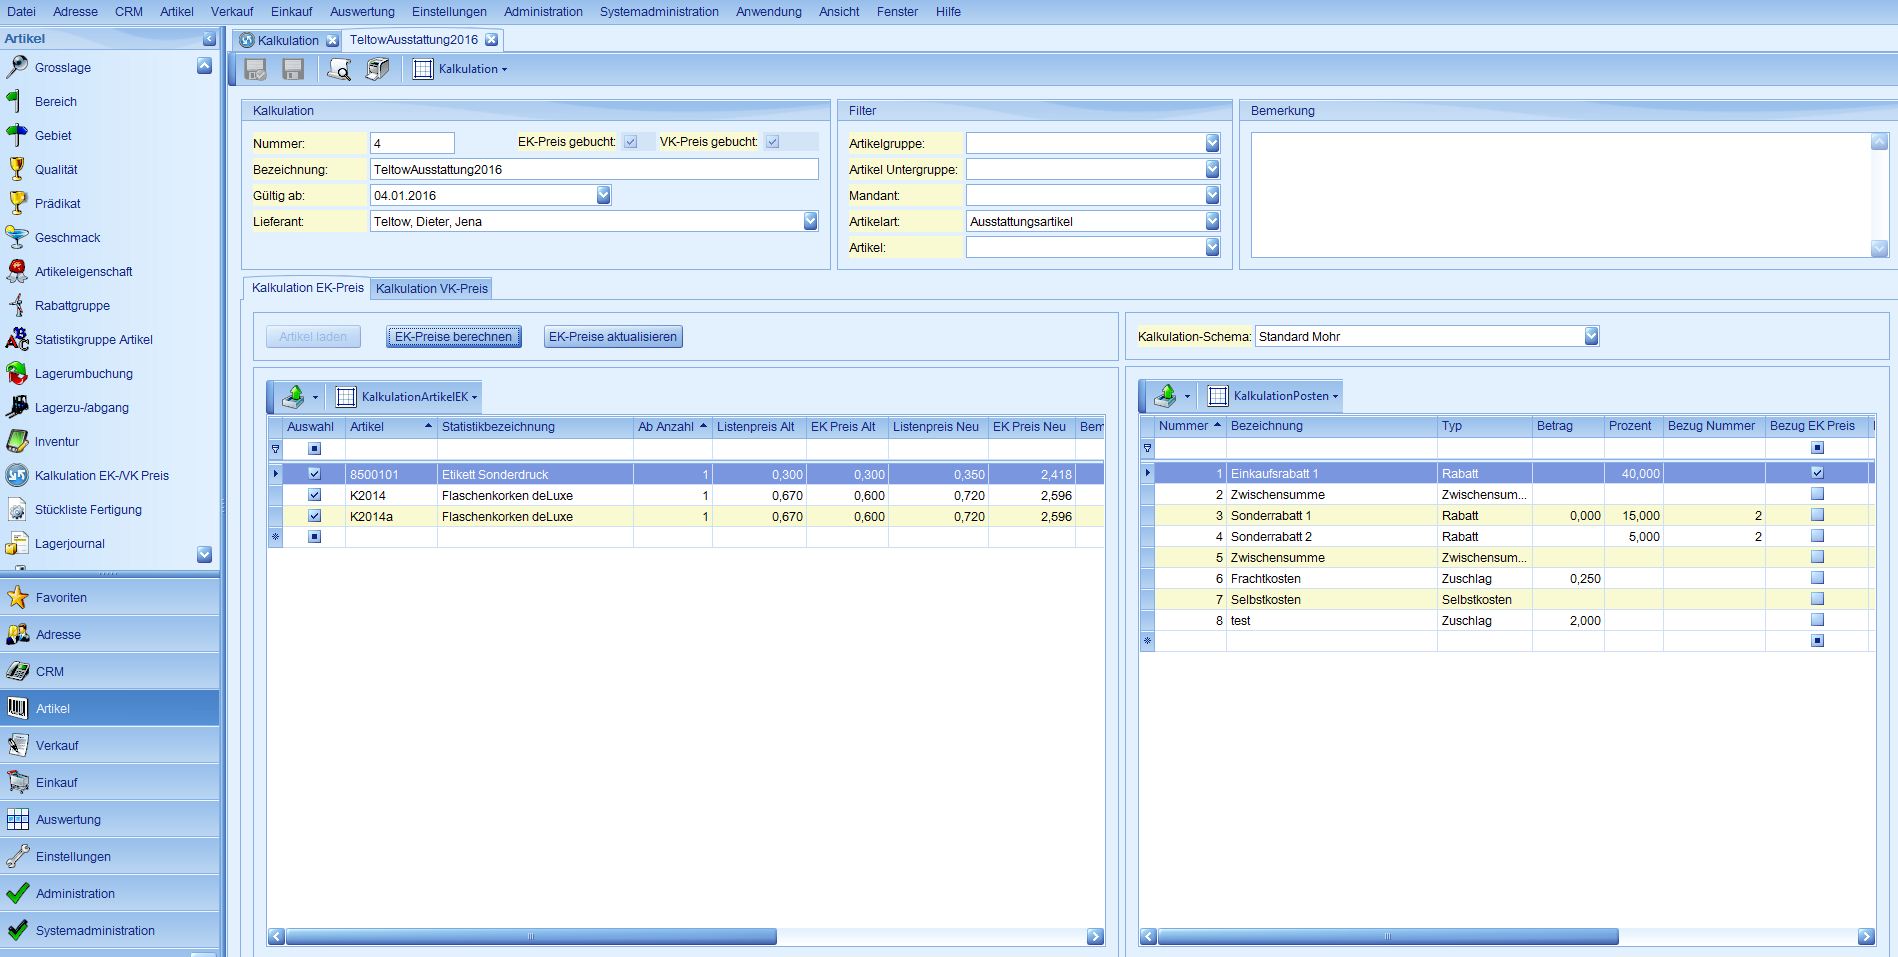The height and width of the screenshot is (957, 1898).
Task: Click the Bezeichnung input field
Action: pos(594,170)
